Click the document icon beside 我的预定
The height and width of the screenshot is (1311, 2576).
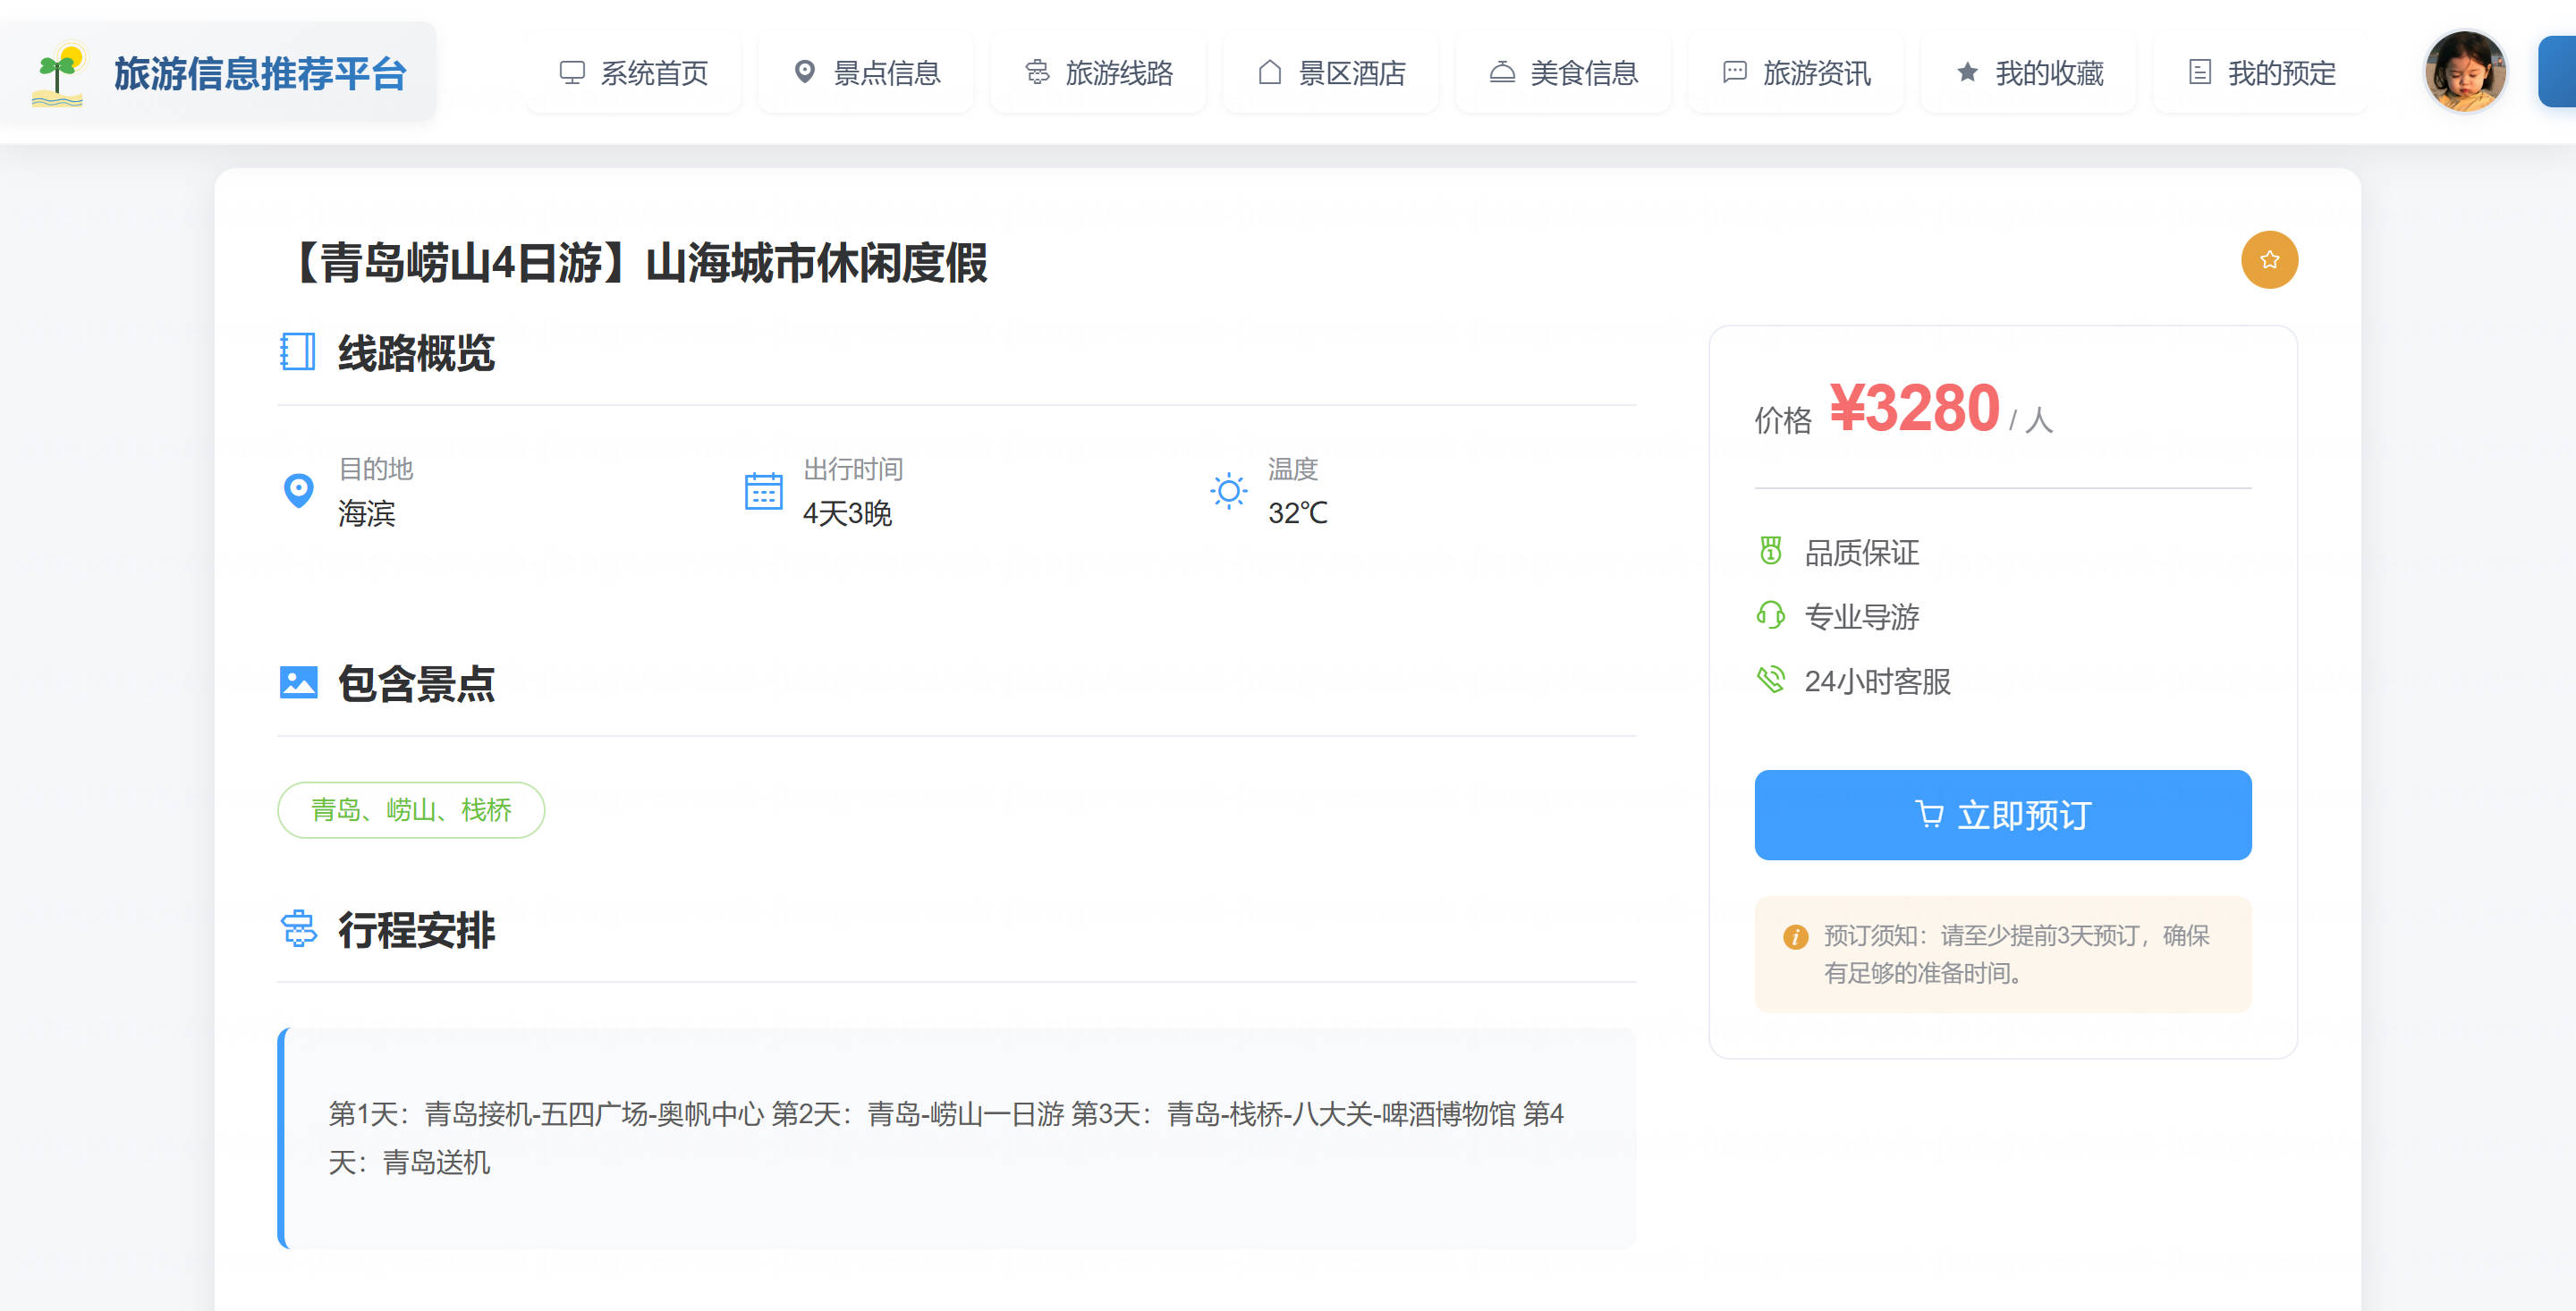point(2199,72)
